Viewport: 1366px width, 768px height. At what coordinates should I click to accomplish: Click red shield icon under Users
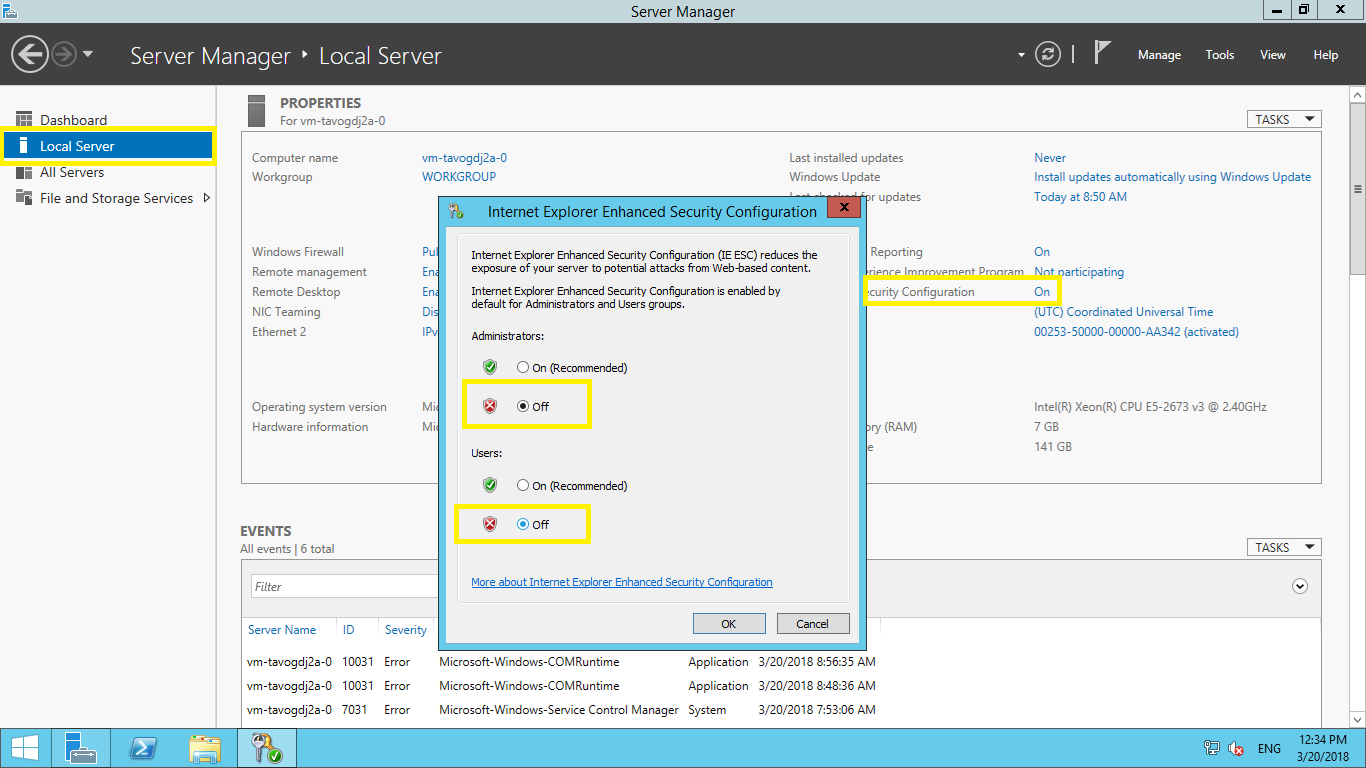point(490,524)
